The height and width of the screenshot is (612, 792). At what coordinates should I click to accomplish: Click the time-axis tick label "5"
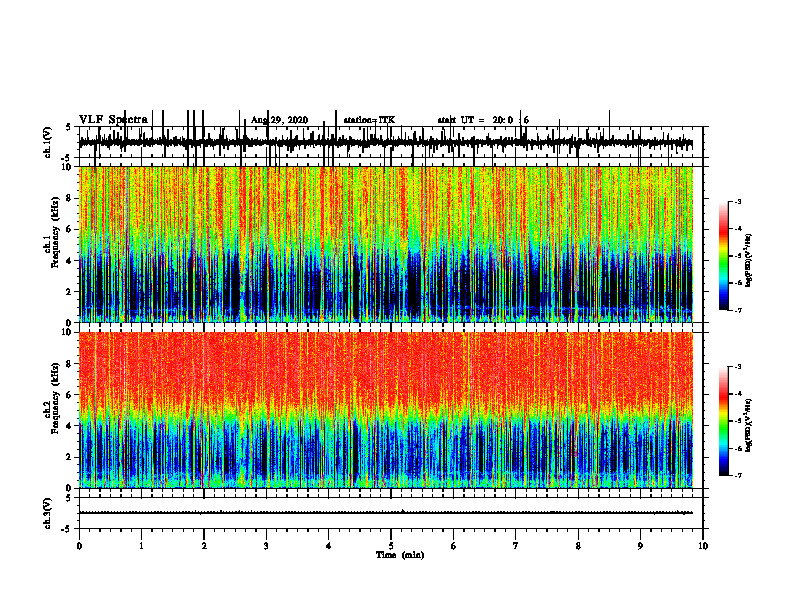(391, 546)
